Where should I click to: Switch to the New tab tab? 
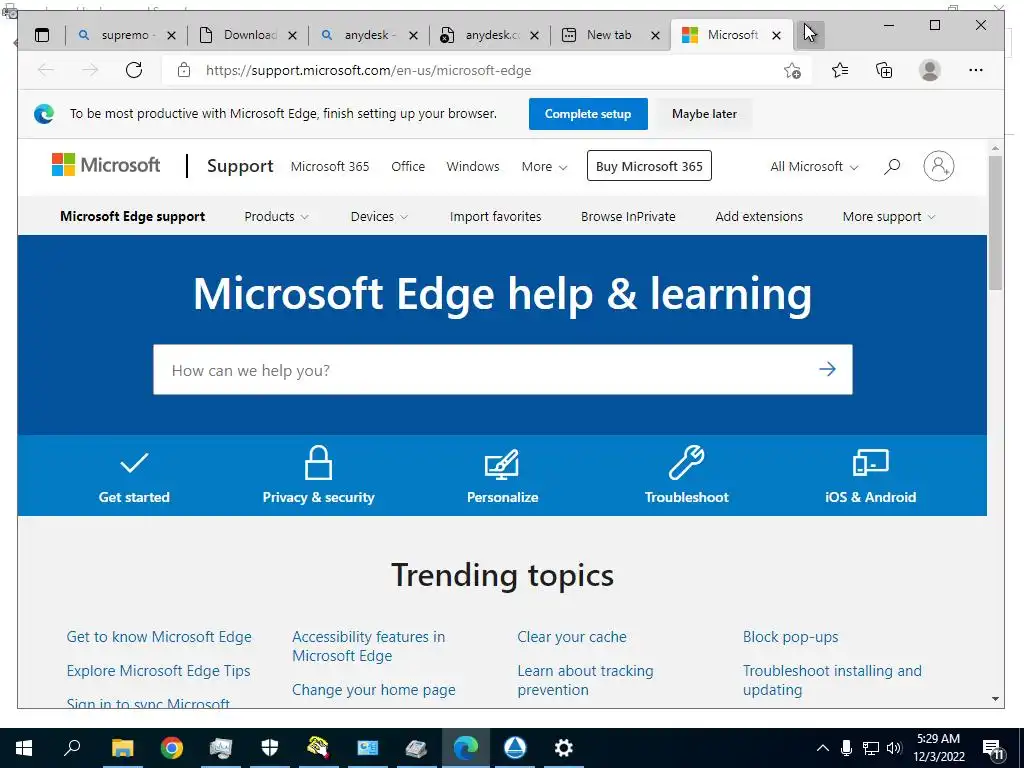601,35
